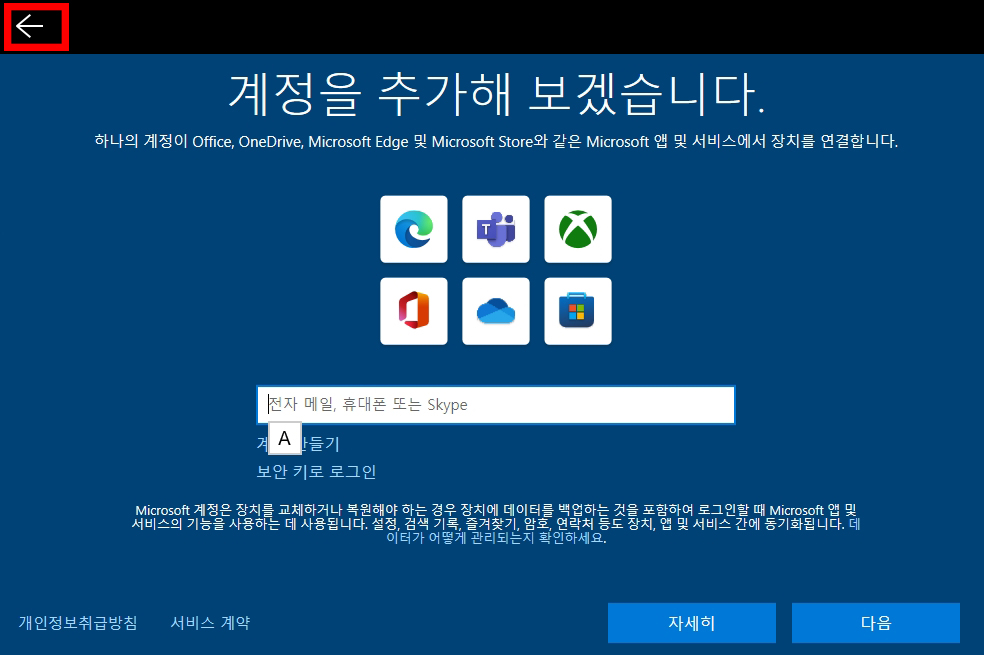Screen dimensions: 984x655
Task: Click the Microsoft Teams icon tile
Action: pyautogui.click(x=496, y=229)
